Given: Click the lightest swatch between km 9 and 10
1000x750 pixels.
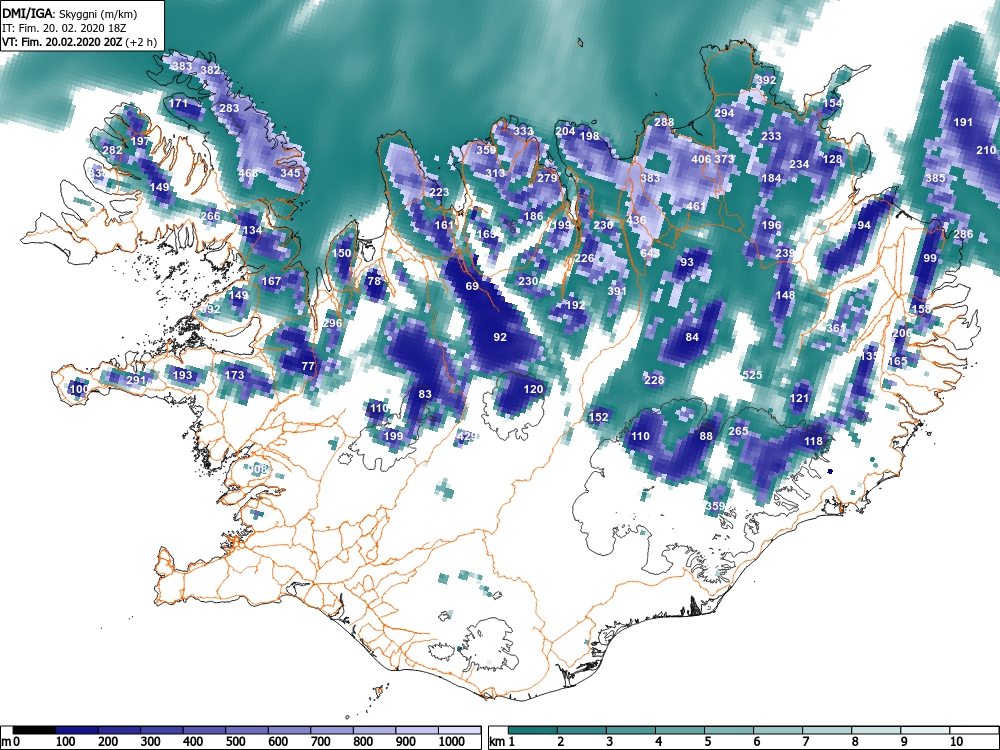Looking at the screenshot, I should [x=925, y=730].
